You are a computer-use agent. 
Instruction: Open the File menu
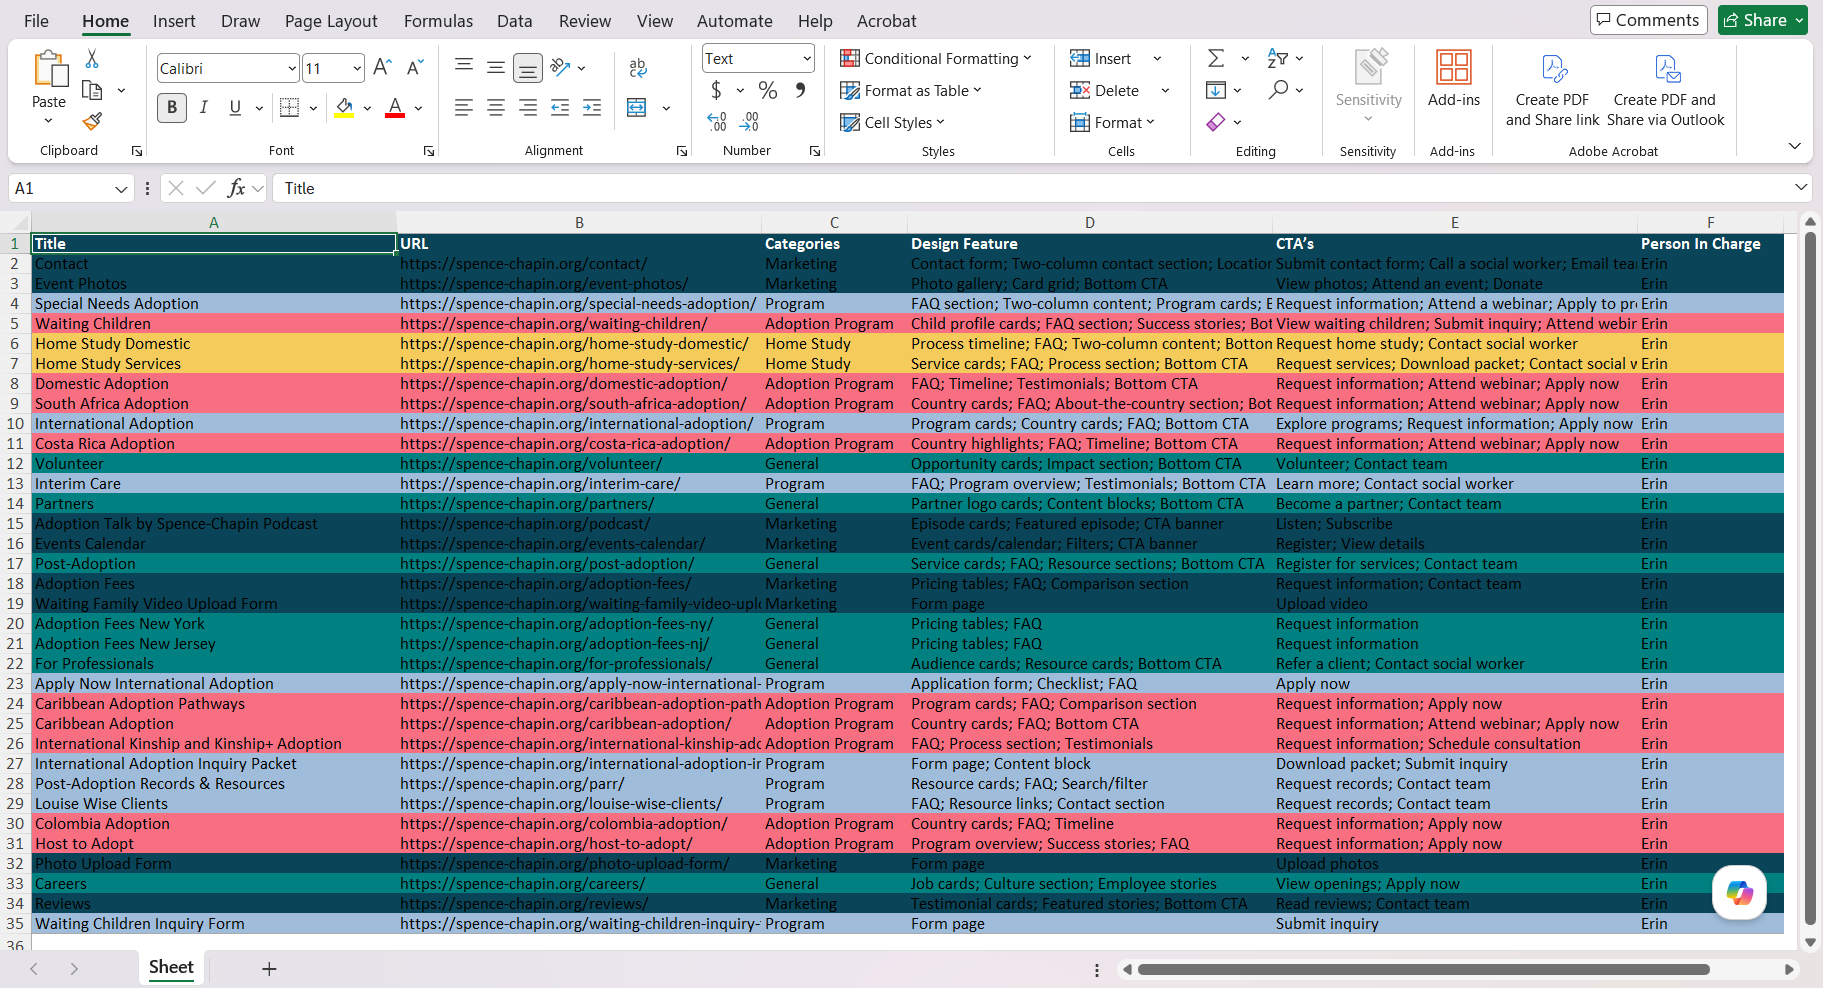point(36,21)
